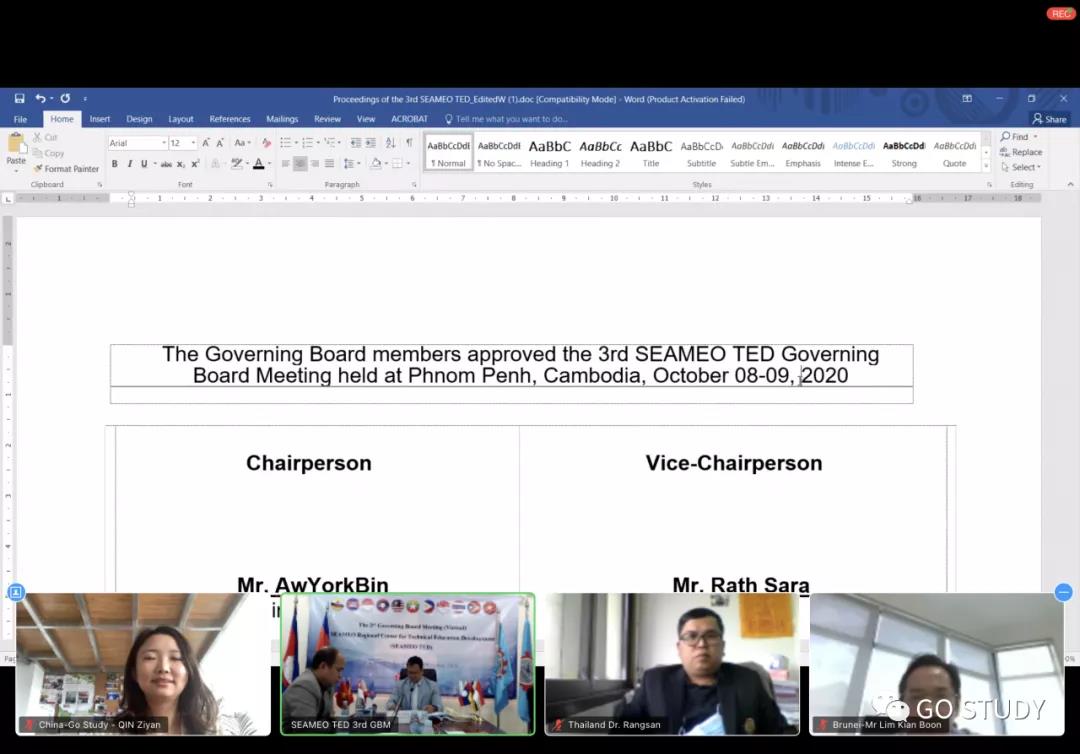
Task: Select the China-Go Study QIN Ziyan video
Action: 143,664
